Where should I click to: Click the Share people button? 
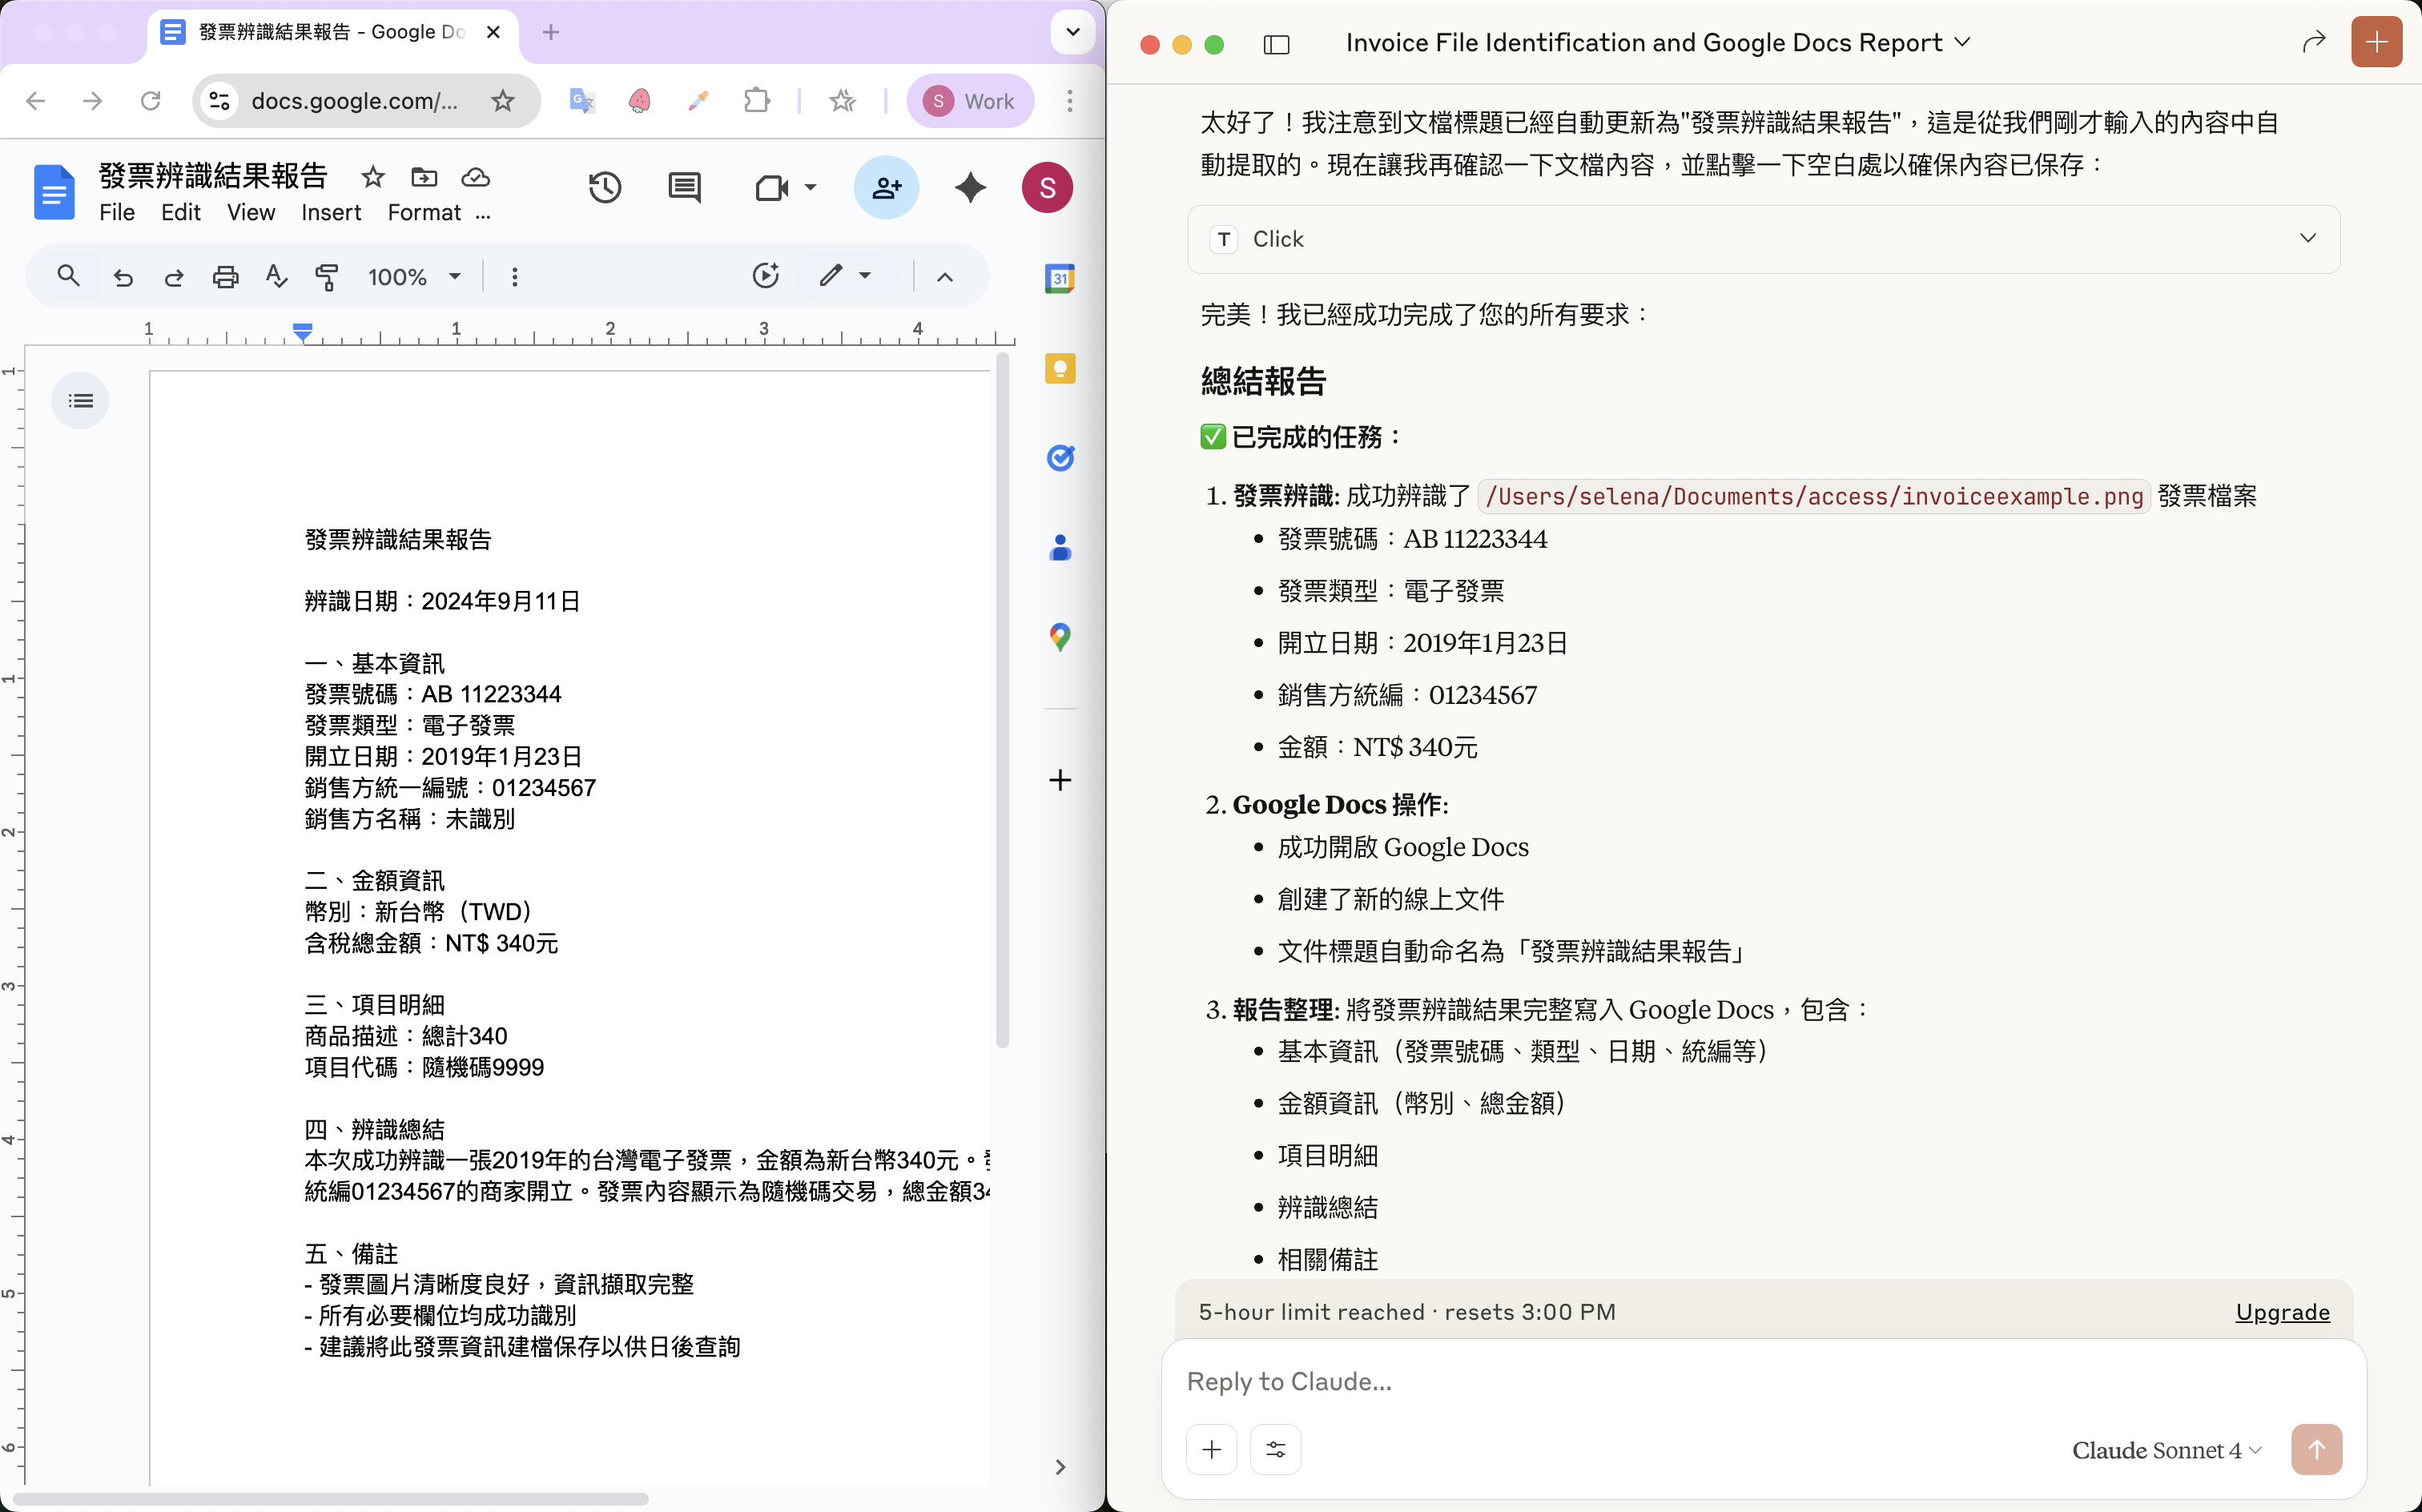click(x=886, y=187)
